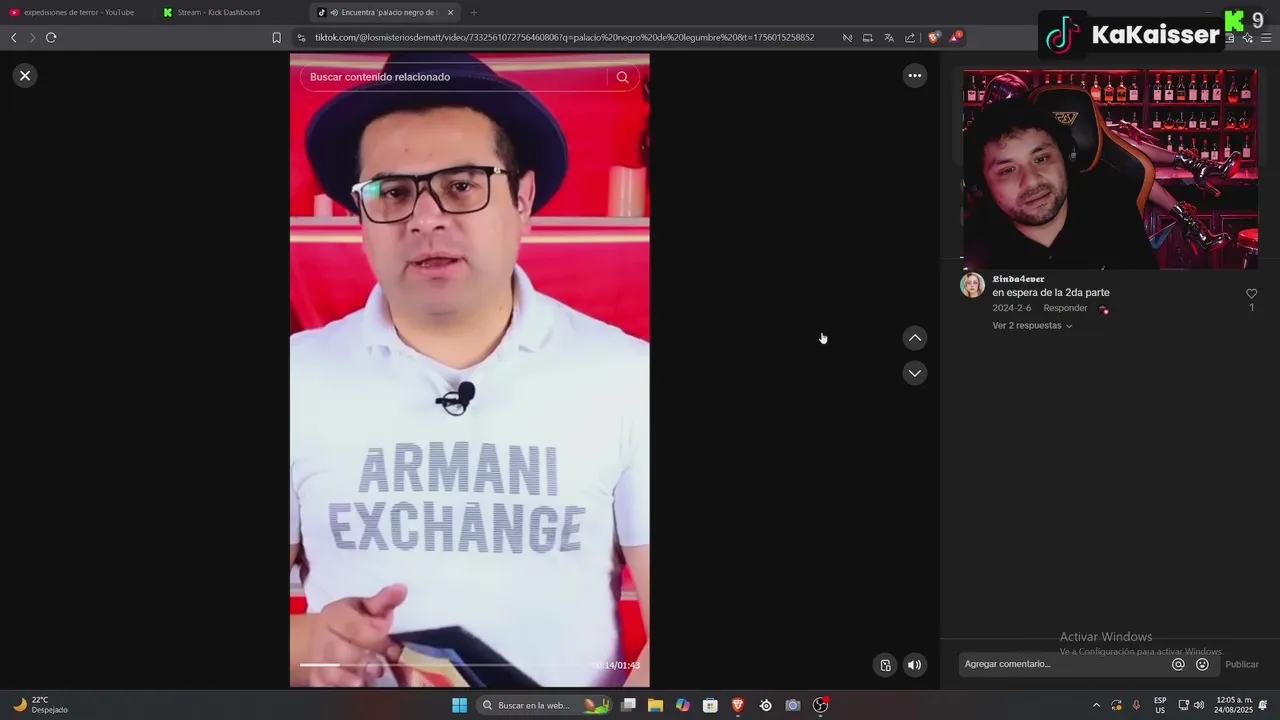The image size is (1280, 720).
Task: Open the three-dots more options menu
Action: (x=915, y=75)
